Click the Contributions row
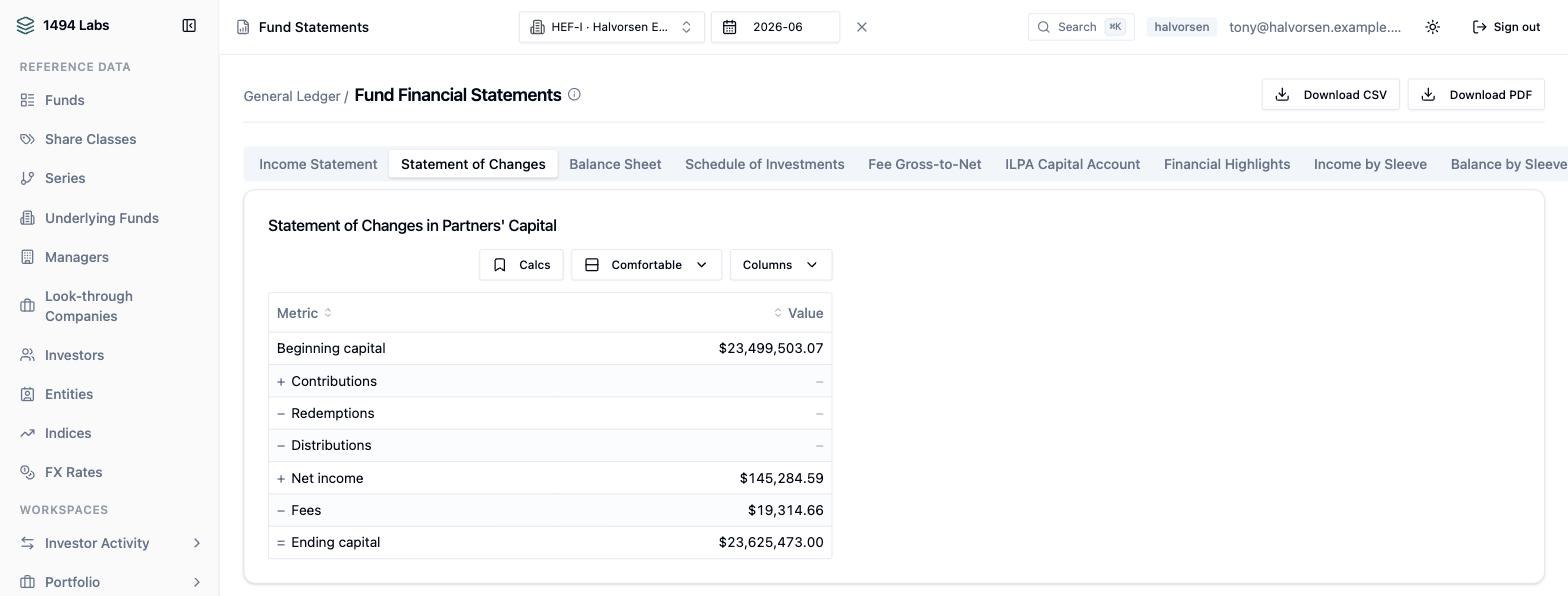Image resolution: width=1568 pixels, height=596 pixels. (550, 381)
